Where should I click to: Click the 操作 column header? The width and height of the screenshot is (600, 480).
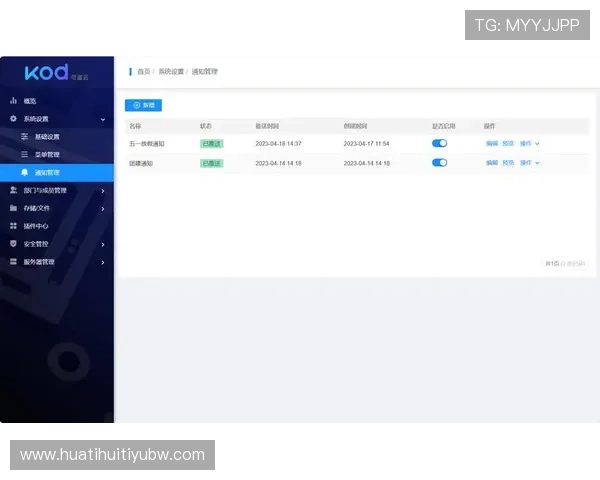pos(489,126)
